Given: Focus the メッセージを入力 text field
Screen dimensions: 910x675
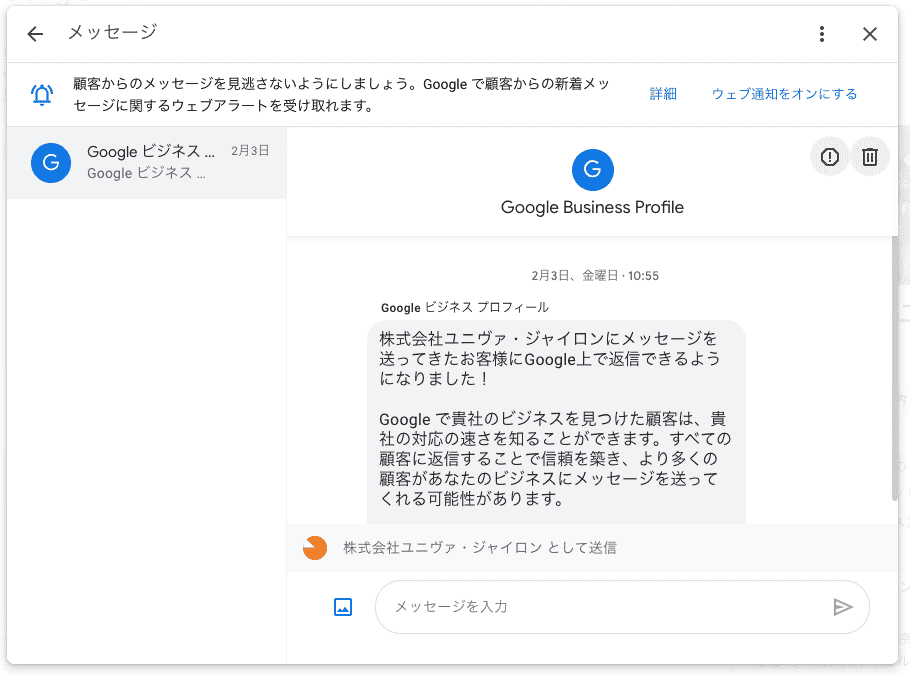Looking at the screenshot, I should tap(600, 606).
